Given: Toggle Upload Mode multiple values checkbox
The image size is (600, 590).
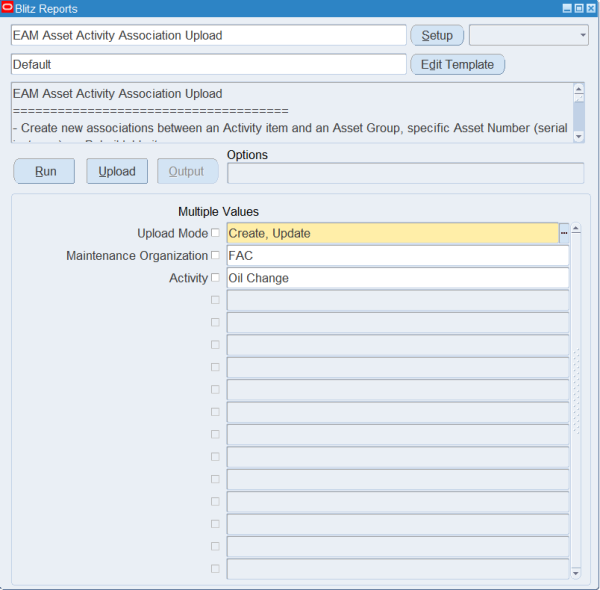Looking at the screenshot, I should click(x=215, y=233).
